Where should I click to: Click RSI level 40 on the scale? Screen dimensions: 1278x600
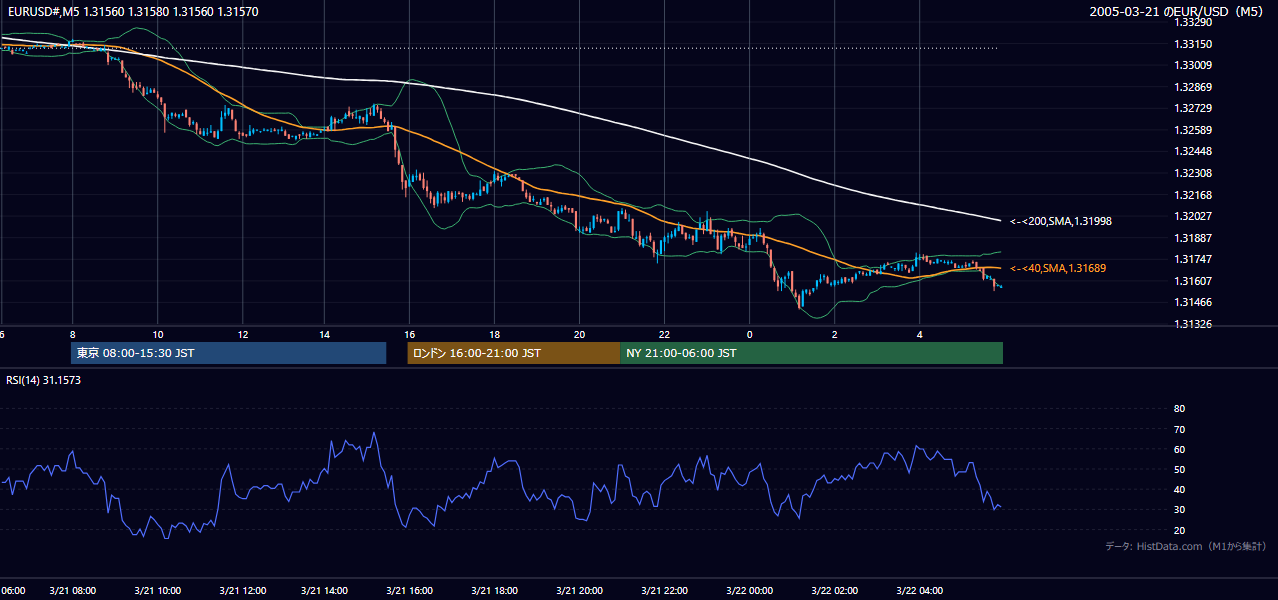tap(1179, 489)
